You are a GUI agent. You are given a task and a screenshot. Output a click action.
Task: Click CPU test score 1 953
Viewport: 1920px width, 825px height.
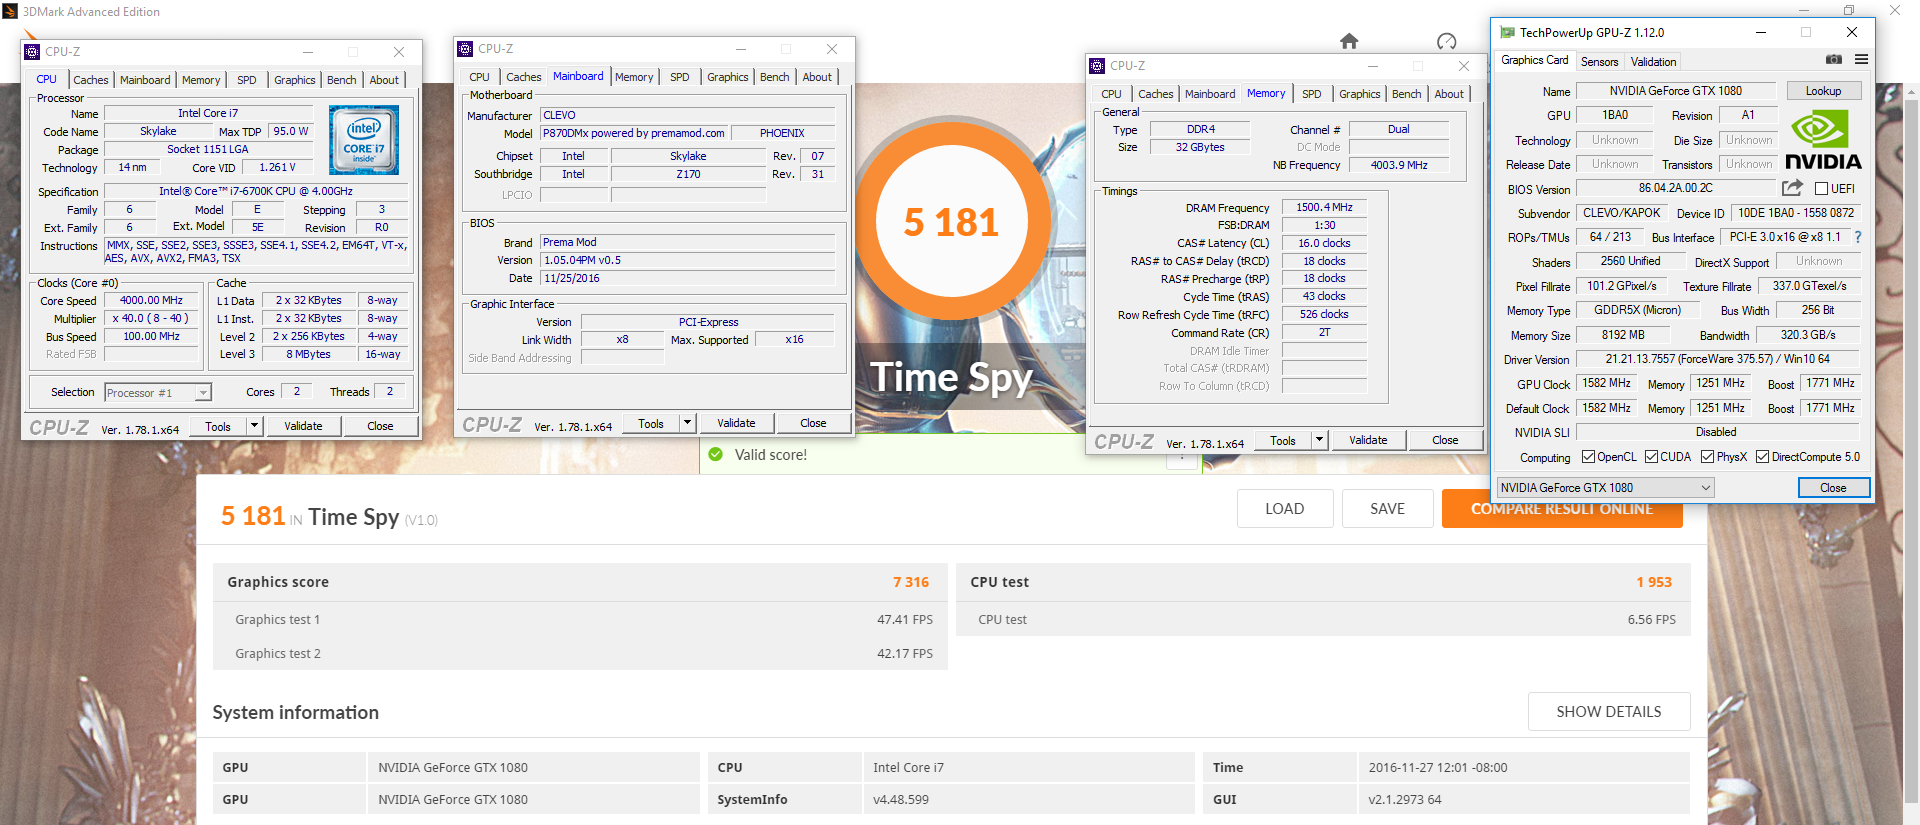1654,582
